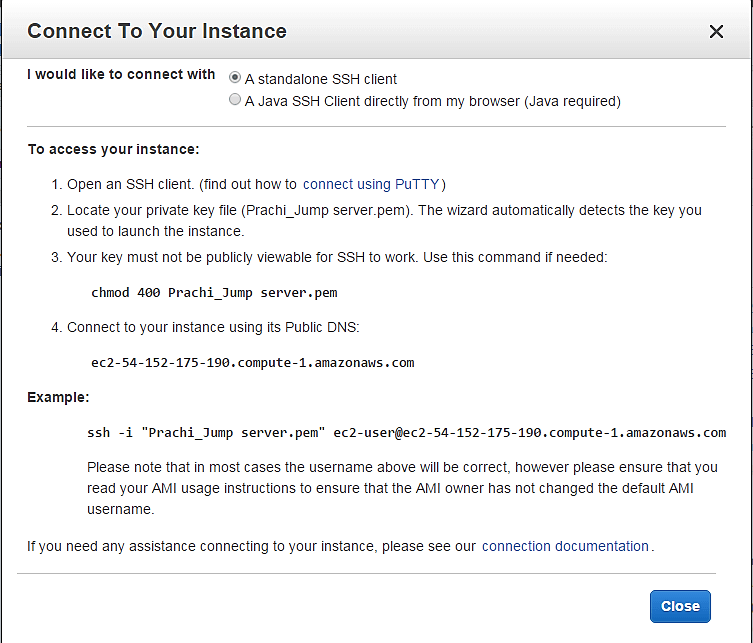Image resolution: width=753 pixels, height=643 pixels.
Task: Open the "connect using PuTTY" link
Action: tap(372, 184)
